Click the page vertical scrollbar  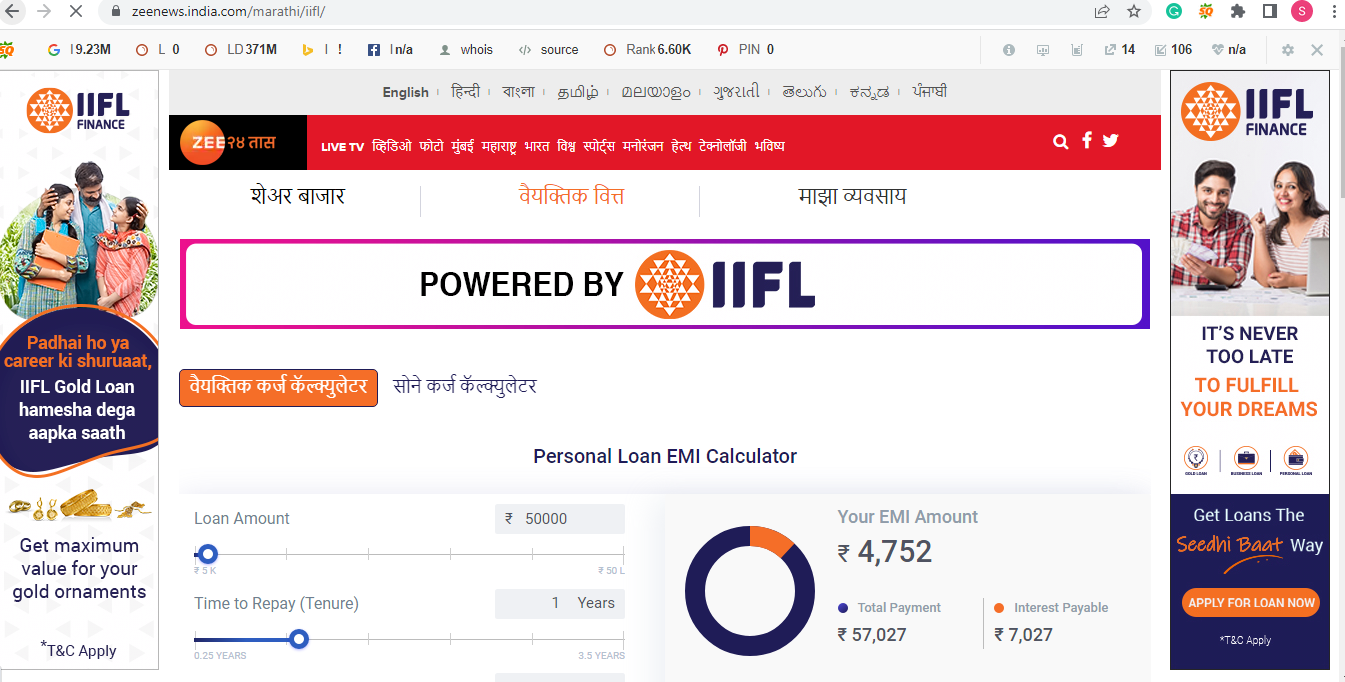point(1340,120)
